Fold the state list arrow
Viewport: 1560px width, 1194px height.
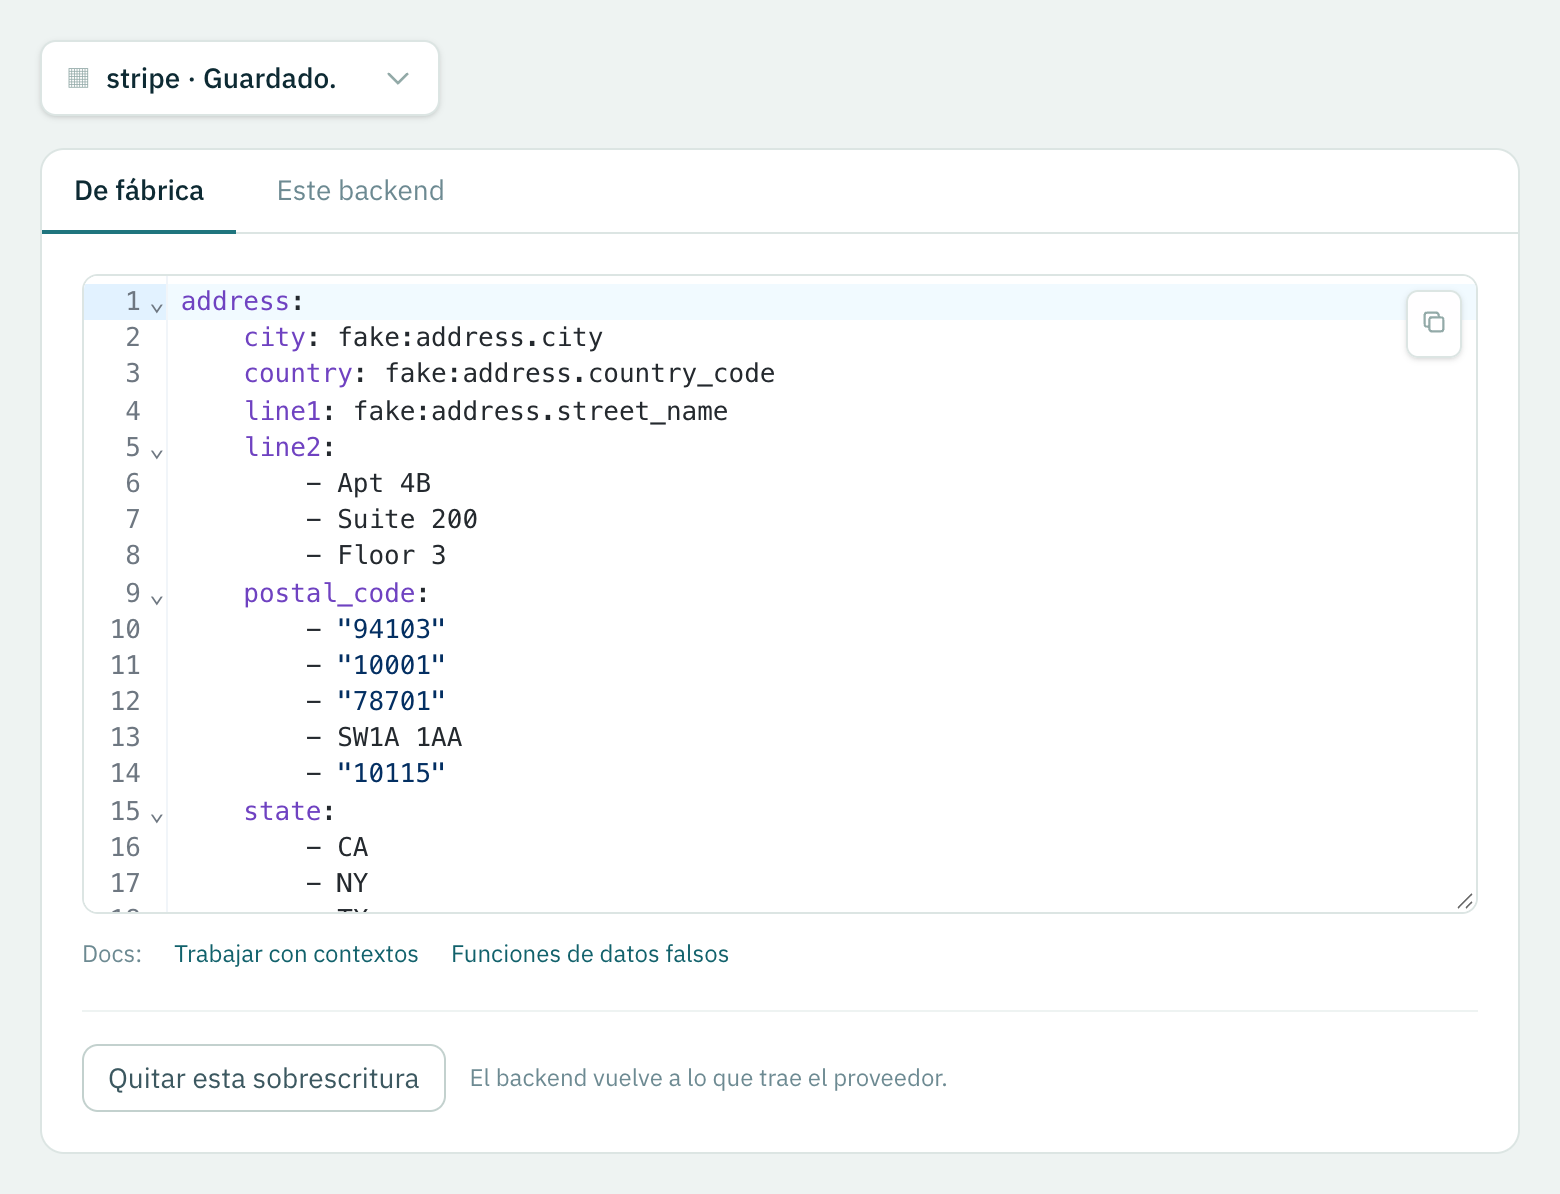[x=157, y=816]
